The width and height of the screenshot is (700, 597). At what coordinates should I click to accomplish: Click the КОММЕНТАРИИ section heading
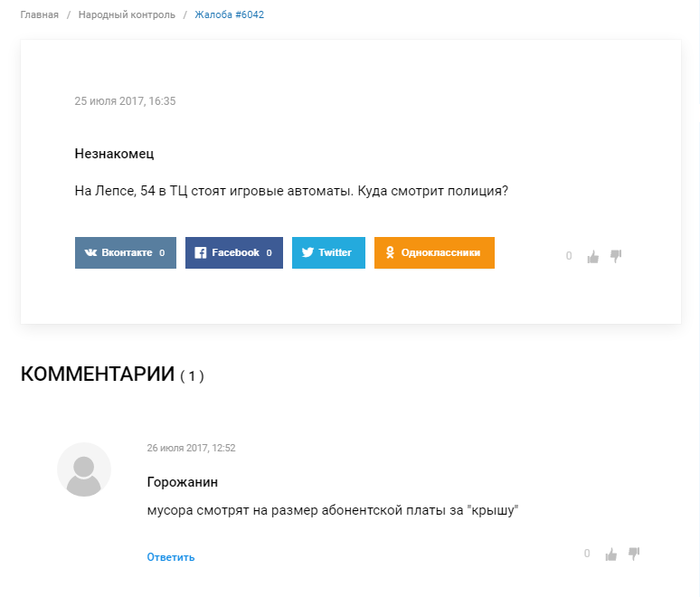[x=98, y=375]
